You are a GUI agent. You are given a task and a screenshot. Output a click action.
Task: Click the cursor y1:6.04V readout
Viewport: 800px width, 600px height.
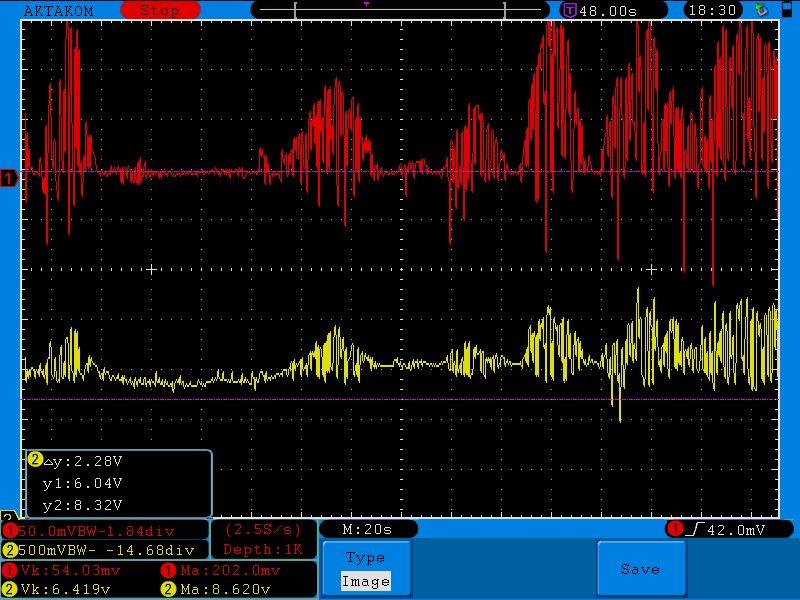[83, 483]
